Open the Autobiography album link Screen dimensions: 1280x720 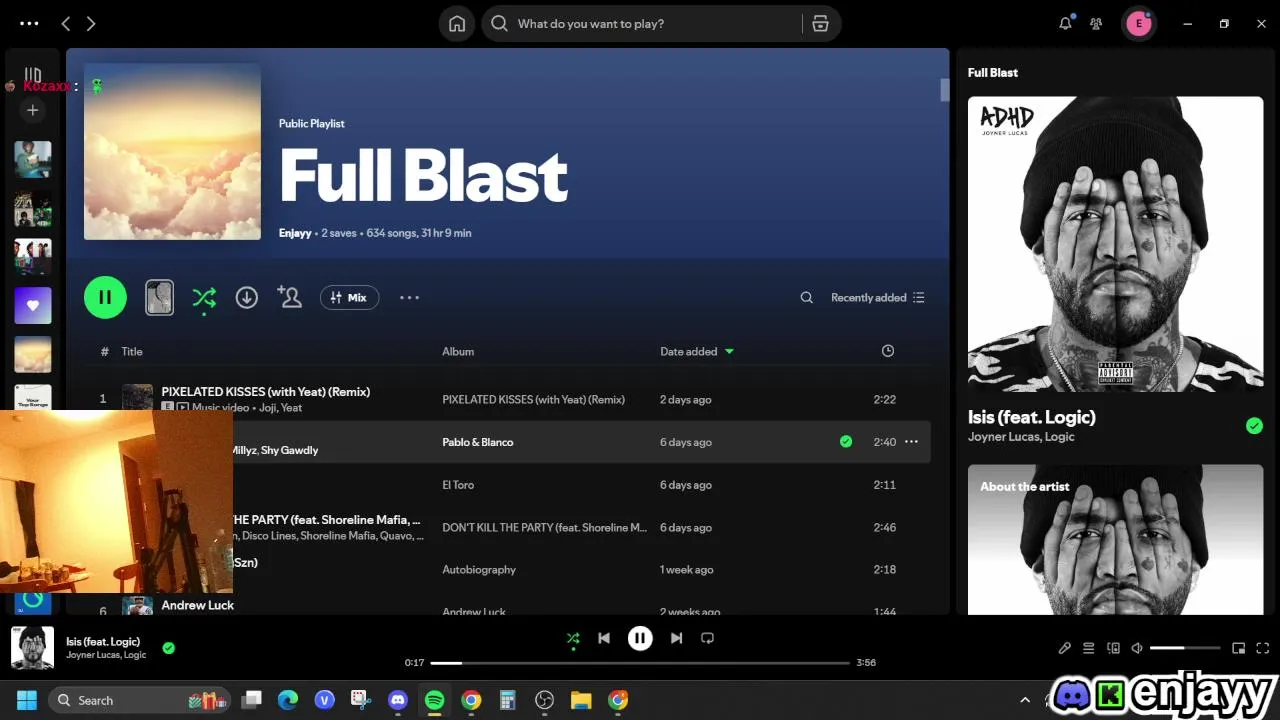(x=479, y=570)
